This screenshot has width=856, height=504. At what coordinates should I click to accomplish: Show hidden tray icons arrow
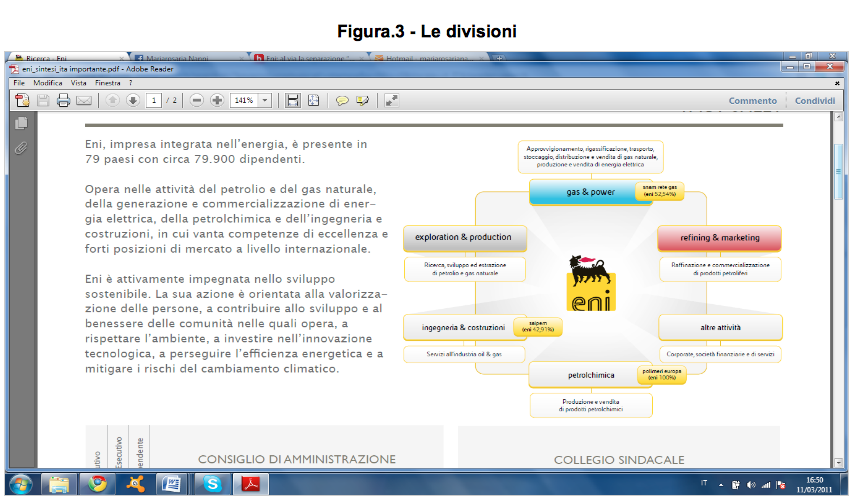click(721, 485)
